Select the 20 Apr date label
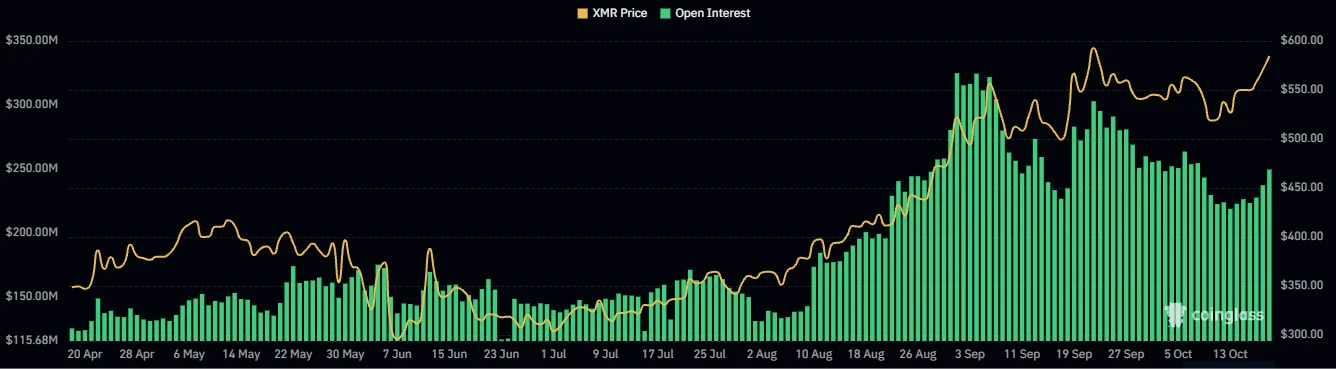This screenshot has width=1336, height=369. pos(85,354)
